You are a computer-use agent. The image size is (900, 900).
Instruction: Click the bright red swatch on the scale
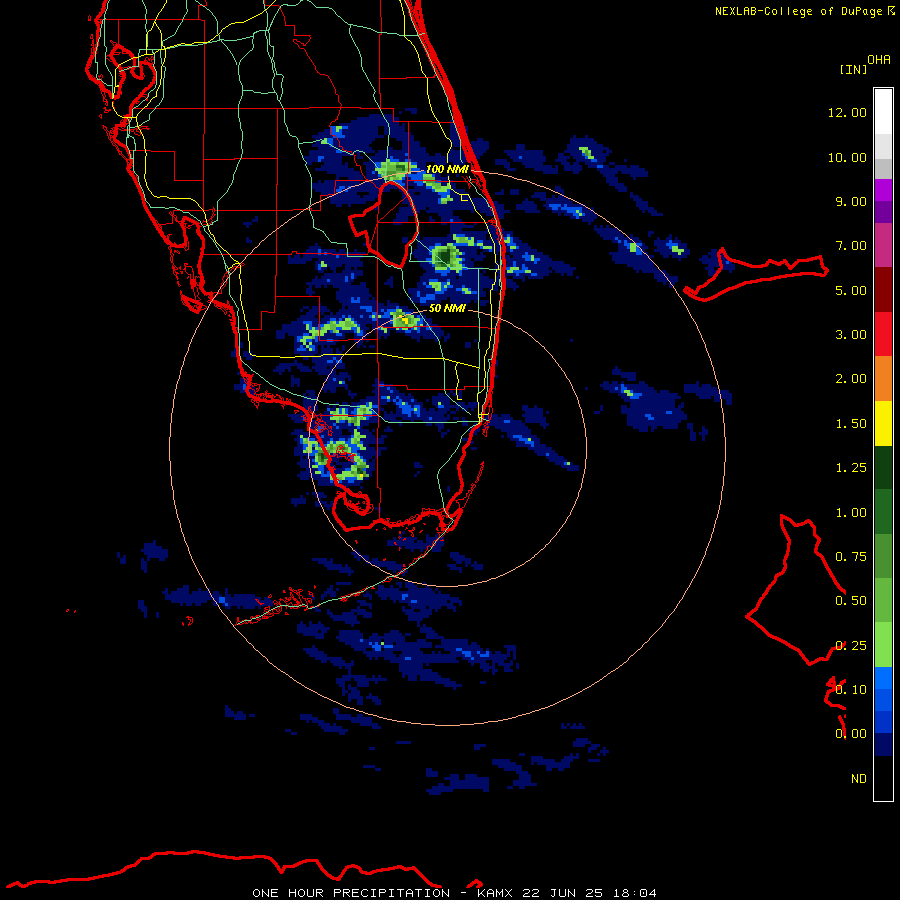click(x=883, y=335)
